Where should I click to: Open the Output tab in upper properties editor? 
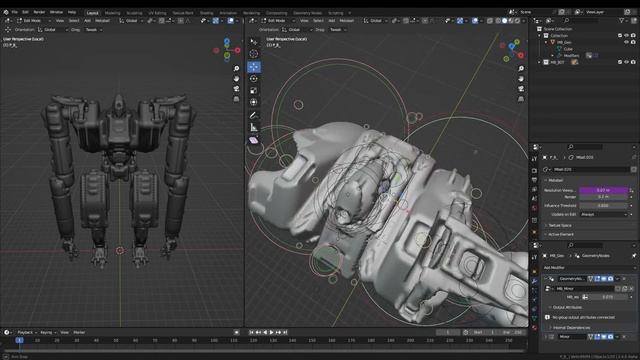click(x=535, y=180)
